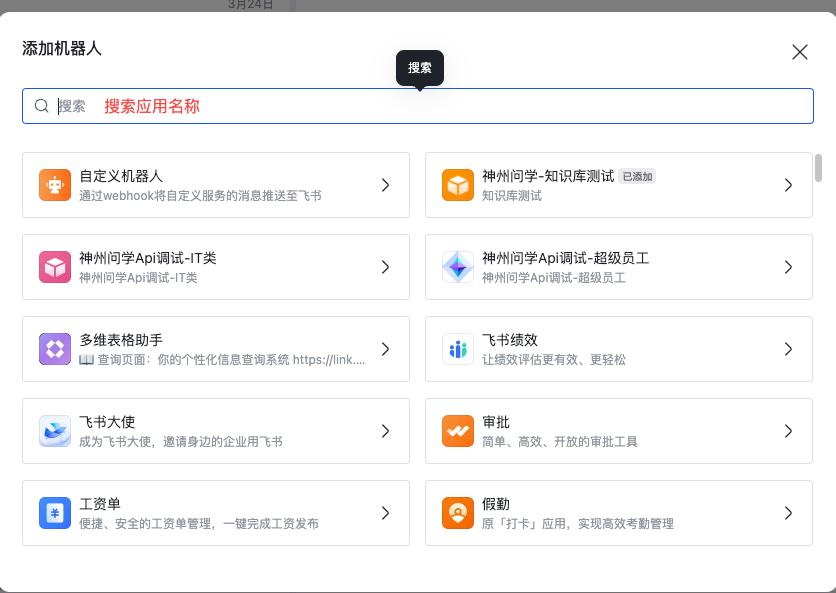Expand the 工资单 chevron
The height and width of the screenshot is (593, 836).
pos(385,513)
